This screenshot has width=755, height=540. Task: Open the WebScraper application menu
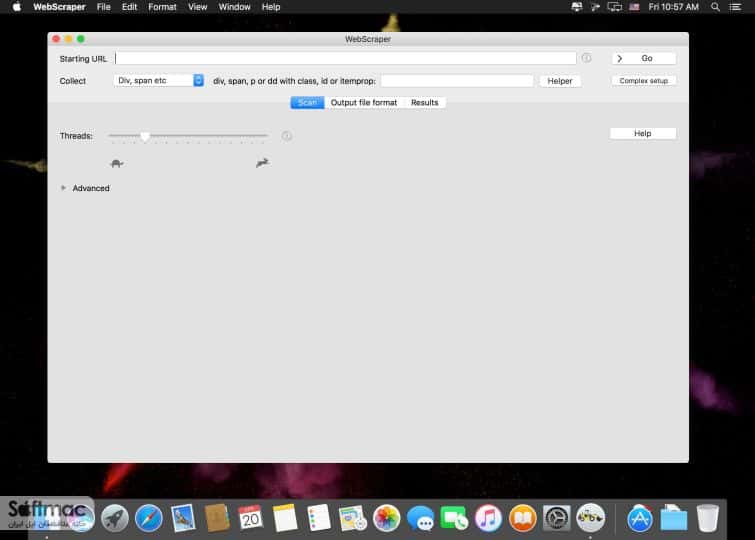59,7
